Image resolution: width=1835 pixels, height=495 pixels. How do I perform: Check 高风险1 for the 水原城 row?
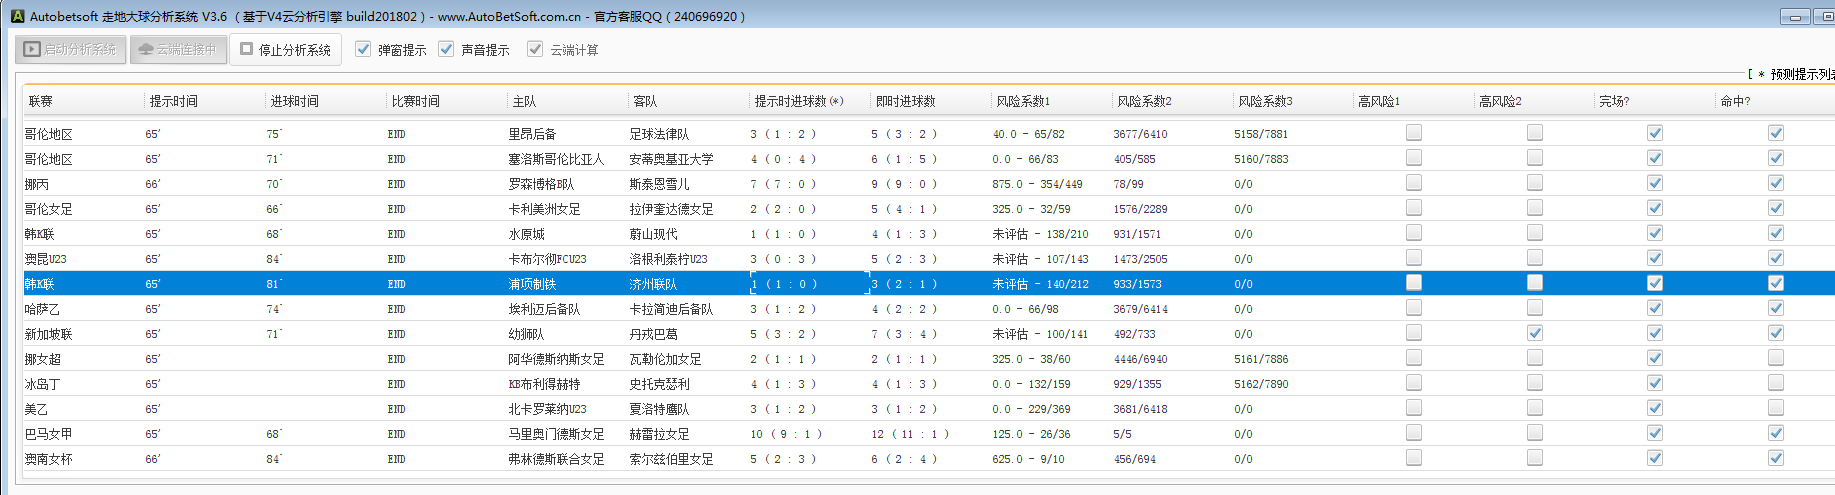pyautogui.click(x=1414, y=233)
